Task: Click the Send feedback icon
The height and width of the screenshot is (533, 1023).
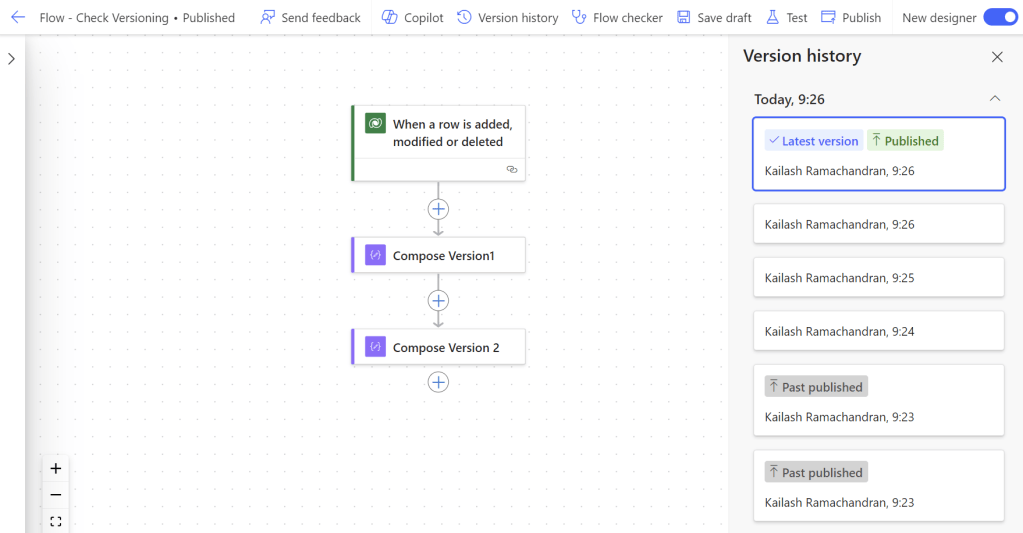Action: (268, 17)
